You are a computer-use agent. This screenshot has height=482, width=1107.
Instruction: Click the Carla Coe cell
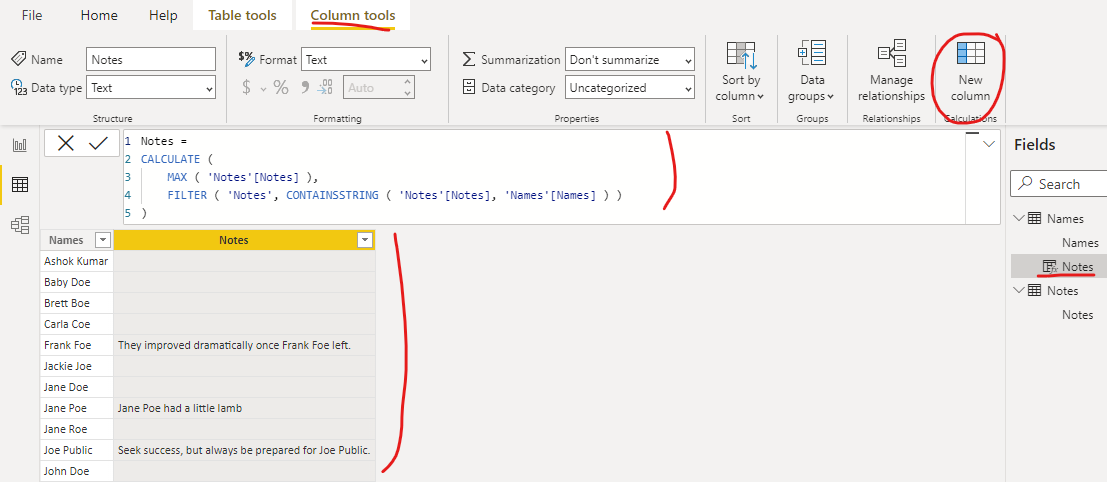[76, 324]
